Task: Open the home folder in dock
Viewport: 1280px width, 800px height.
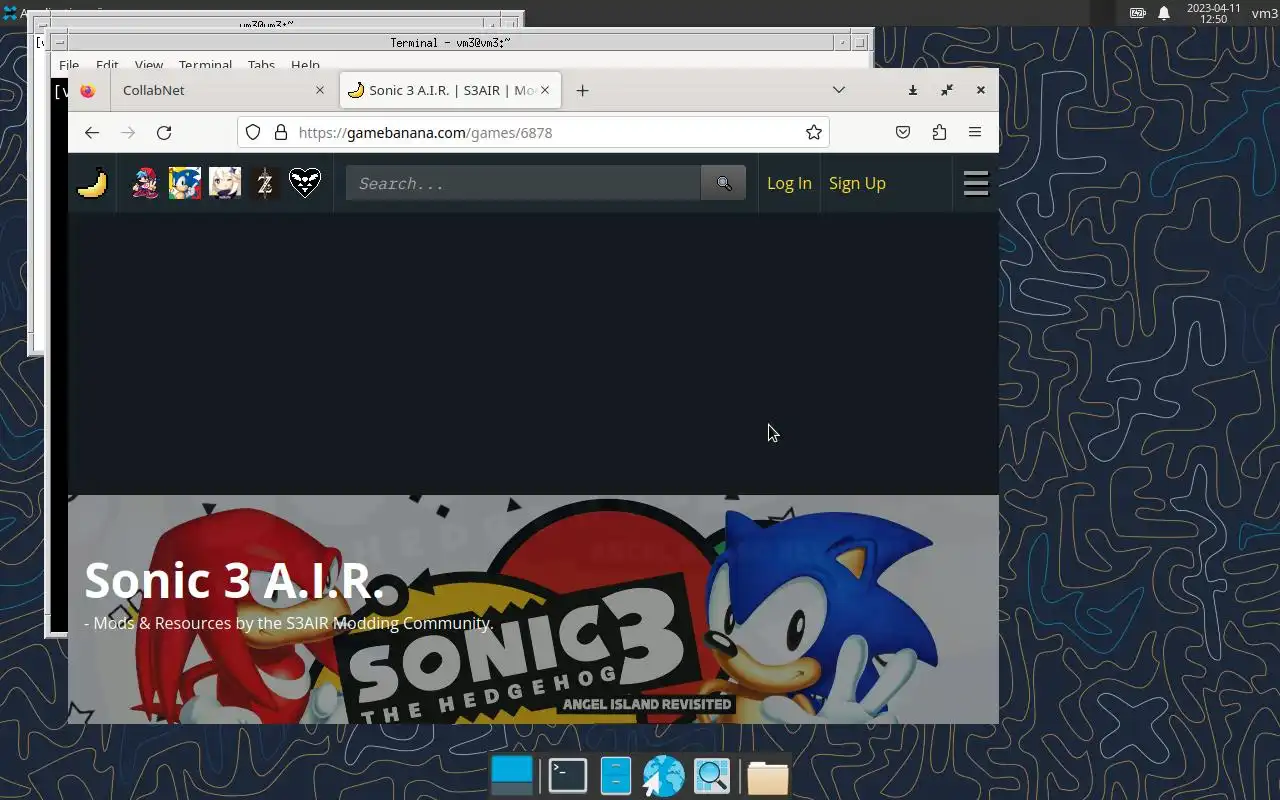Action: [x=767, y=777]
